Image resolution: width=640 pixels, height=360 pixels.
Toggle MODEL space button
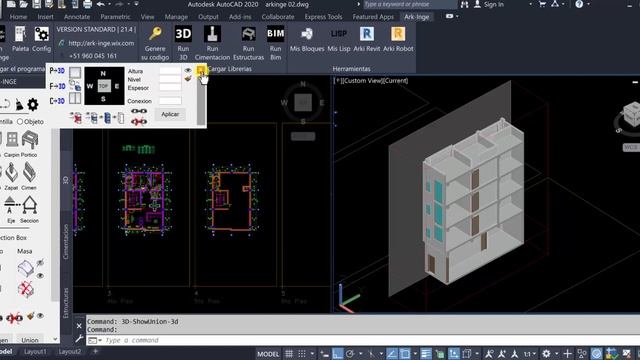pos(268,354)
